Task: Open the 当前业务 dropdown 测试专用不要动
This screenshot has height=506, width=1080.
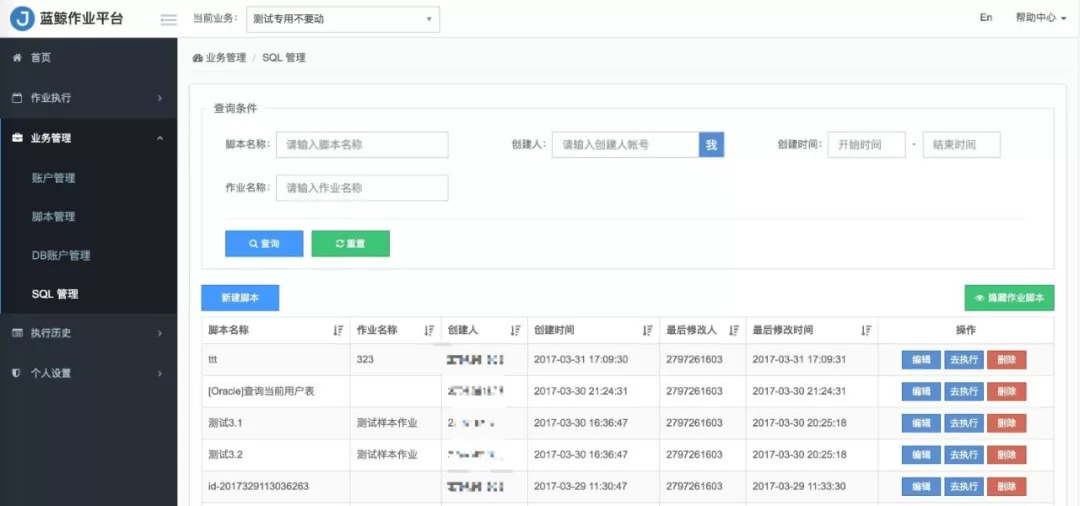Action: click(x=343, y=19)
